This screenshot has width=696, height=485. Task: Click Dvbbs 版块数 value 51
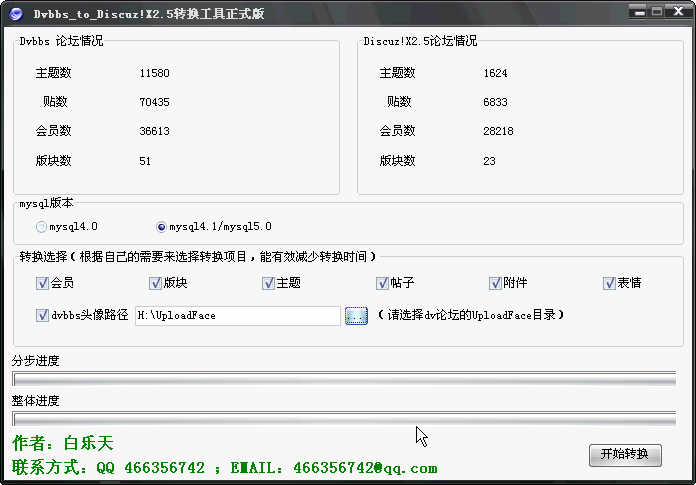point(145,161)
